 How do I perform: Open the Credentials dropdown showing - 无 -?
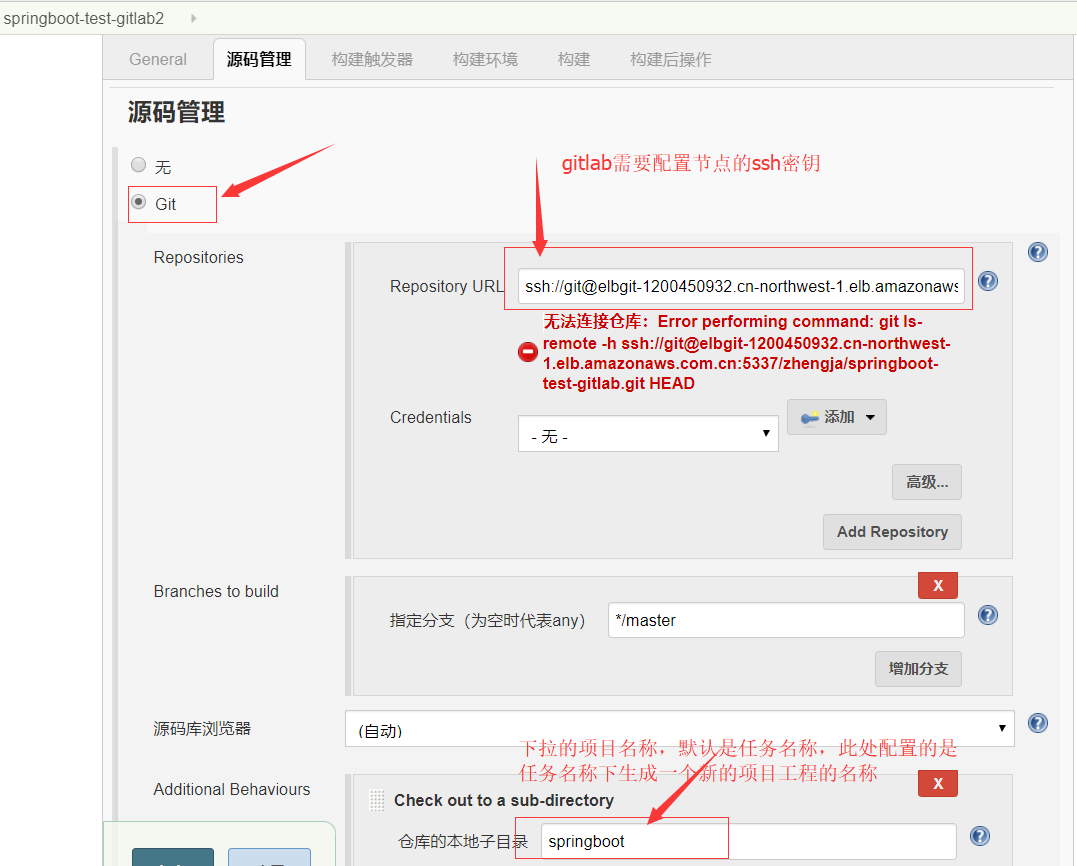648,433
